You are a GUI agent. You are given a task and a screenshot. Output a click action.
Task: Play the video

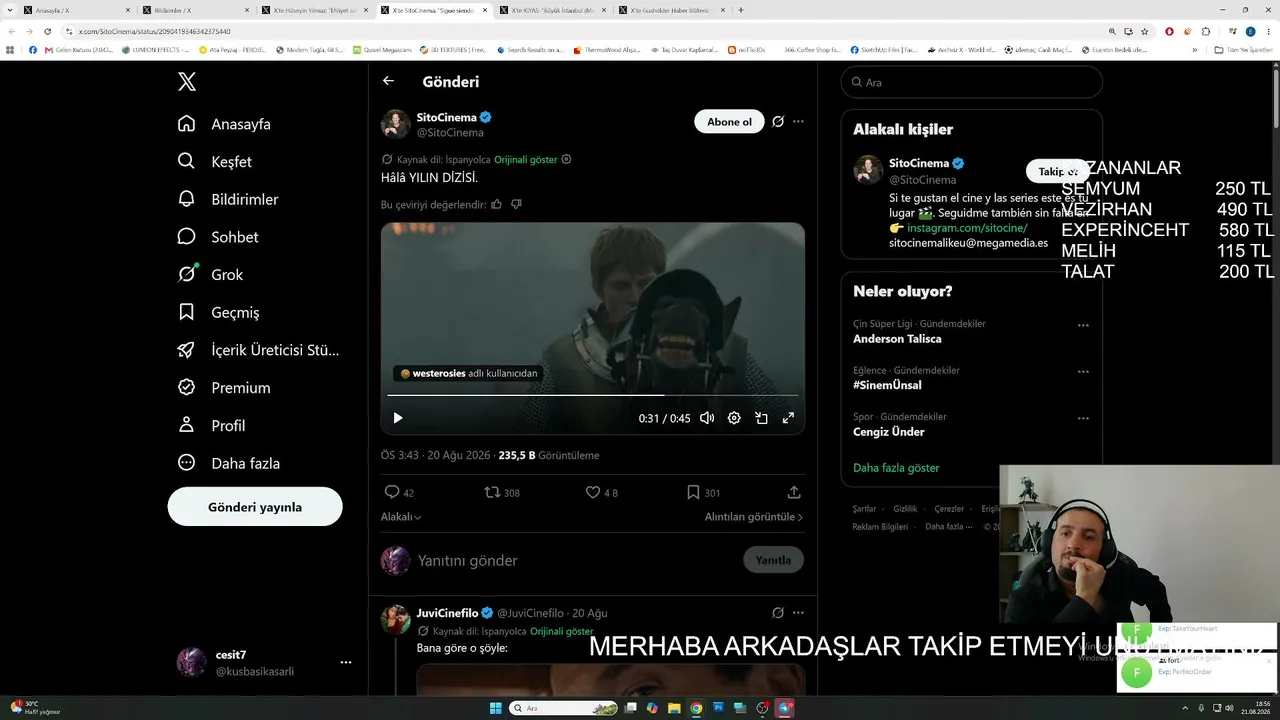(398, 418)
